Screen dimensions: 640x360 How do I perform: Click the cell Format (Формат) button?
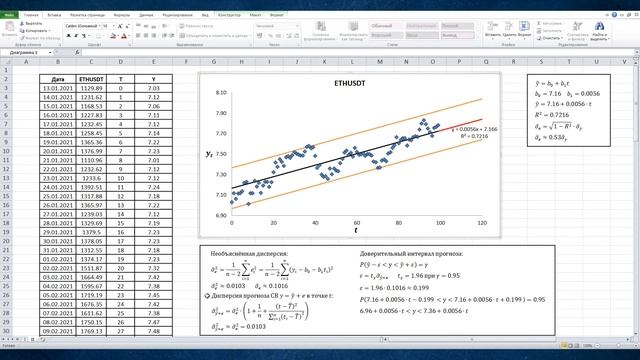point(524,30)
